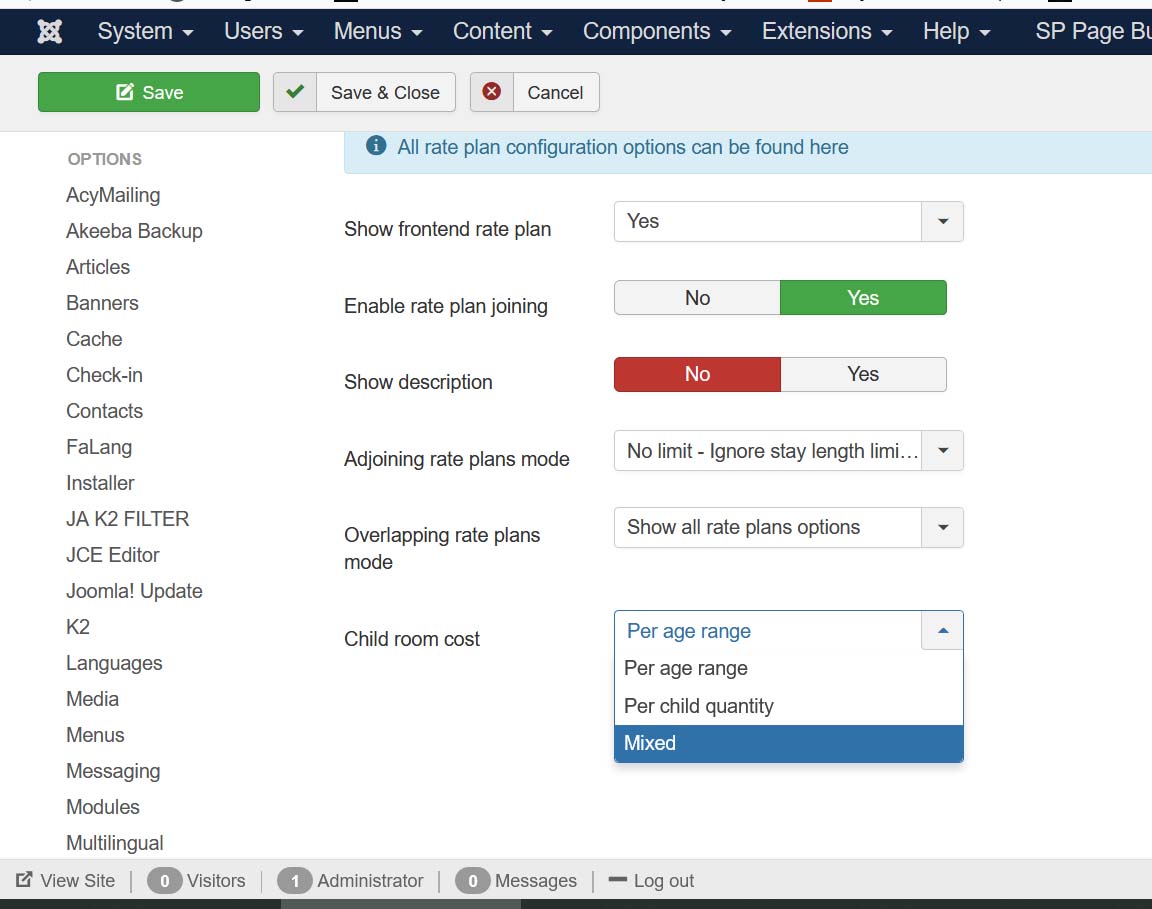Open Akeeba Backup in options sidebar
The height and width of the screenshot is (909, 1152).
pyautogui.click(x=134, y=231)
